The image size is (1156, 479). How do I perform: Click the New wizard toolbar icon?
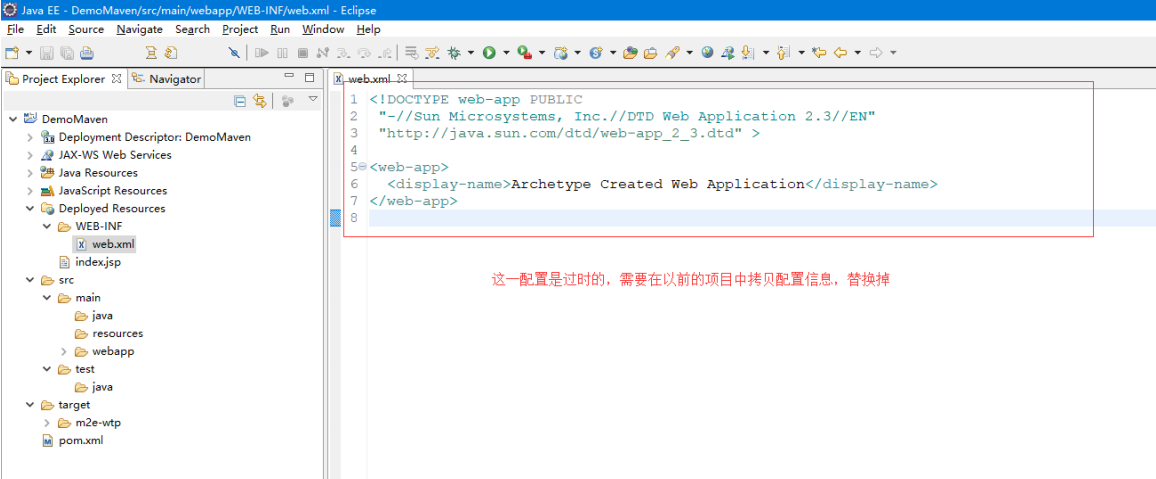click(12, 52)
